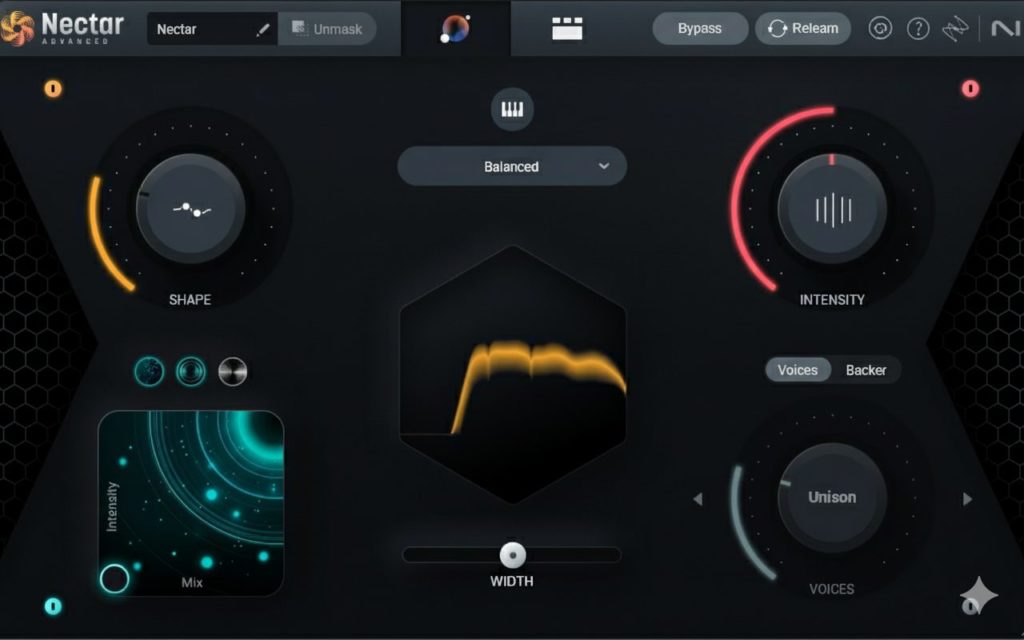Open the piano keyboard icon above Balanced
The image size is (1024, 640).
(512, 109)
